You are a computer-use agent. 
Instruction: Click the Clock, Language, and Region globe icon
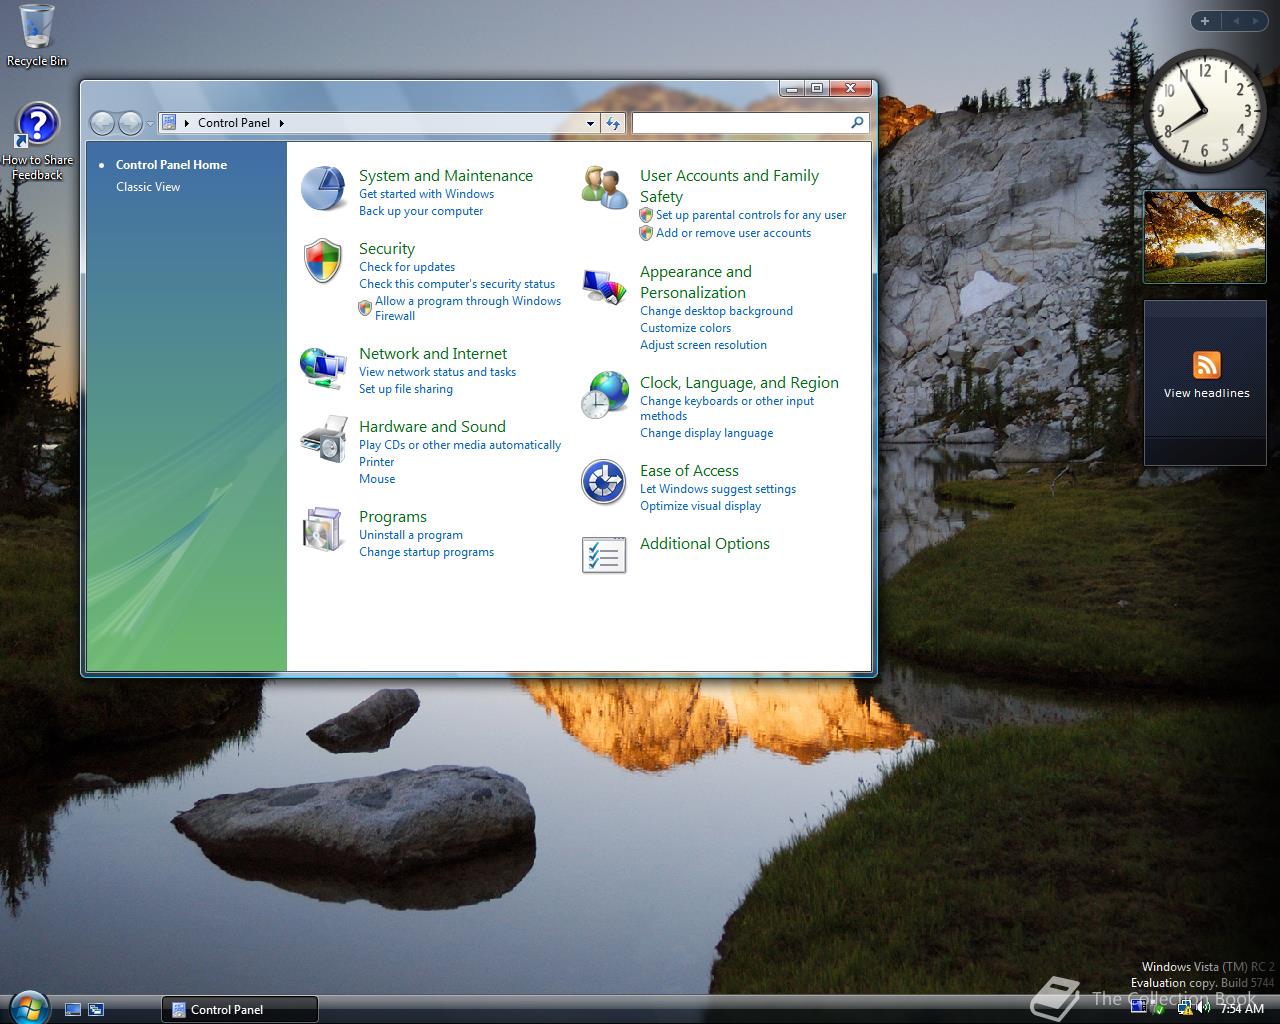click(604, 395)
